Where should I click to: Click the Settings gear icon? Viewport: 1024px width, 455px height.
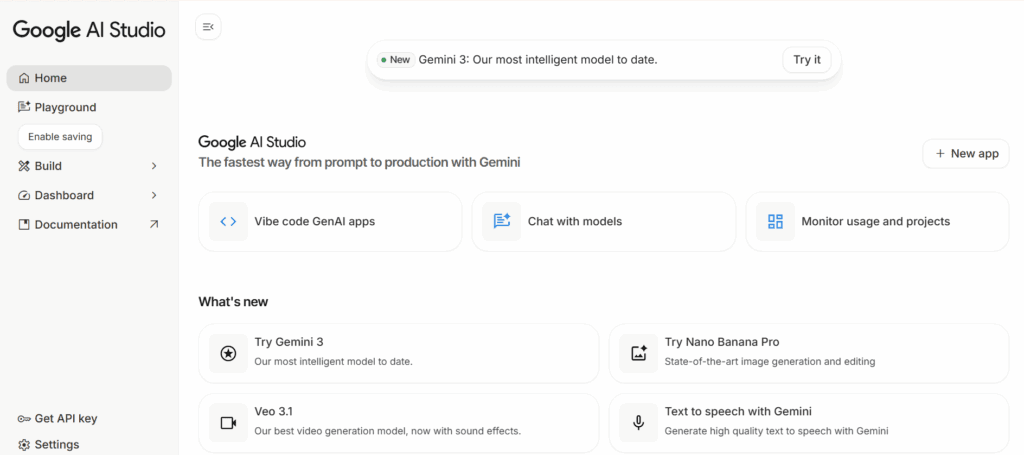point(24,445)
